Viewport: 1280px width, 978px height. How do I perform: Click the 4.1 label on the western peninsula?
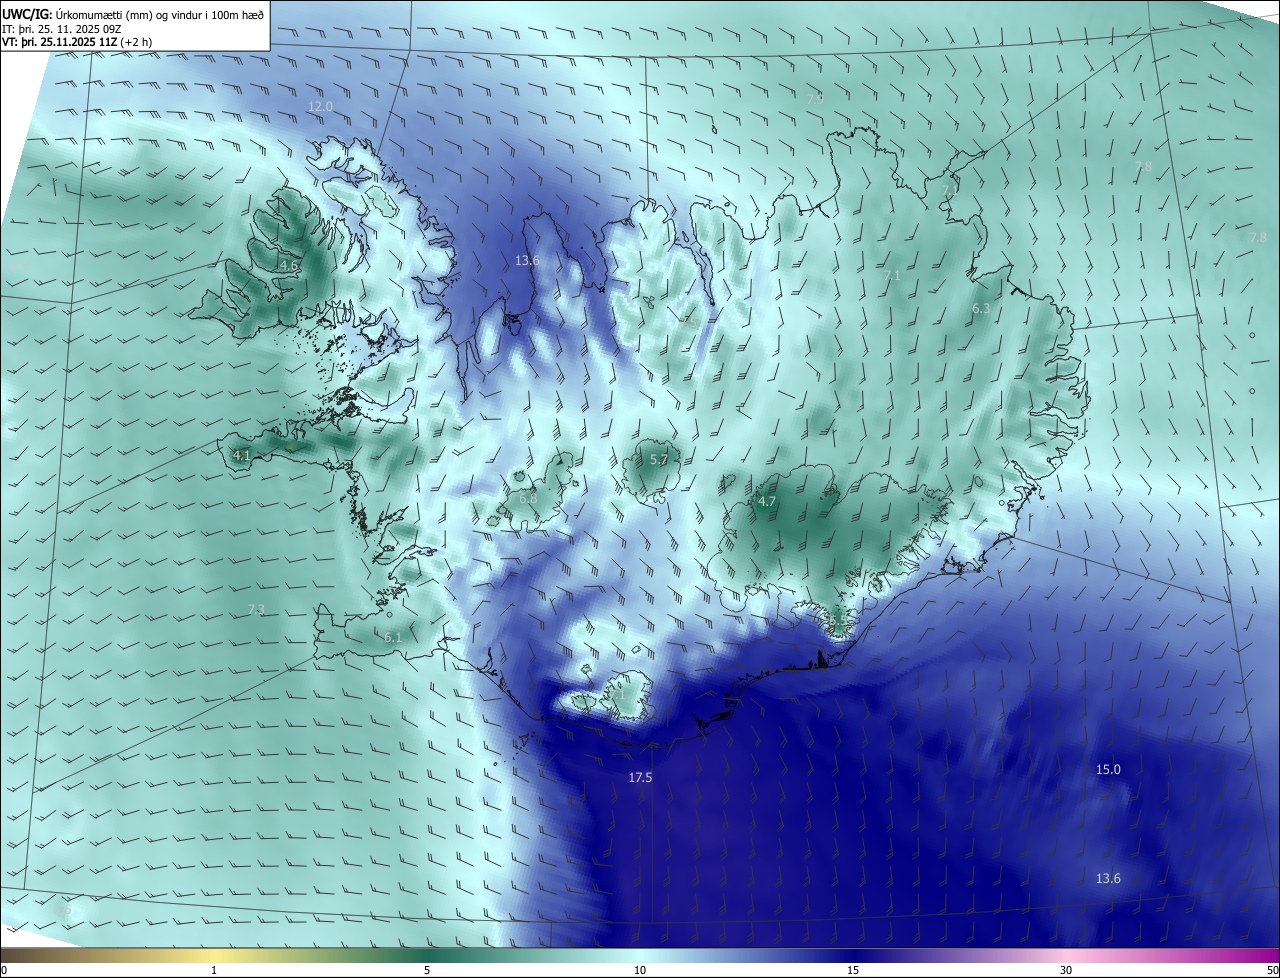[x=241, y=455]
